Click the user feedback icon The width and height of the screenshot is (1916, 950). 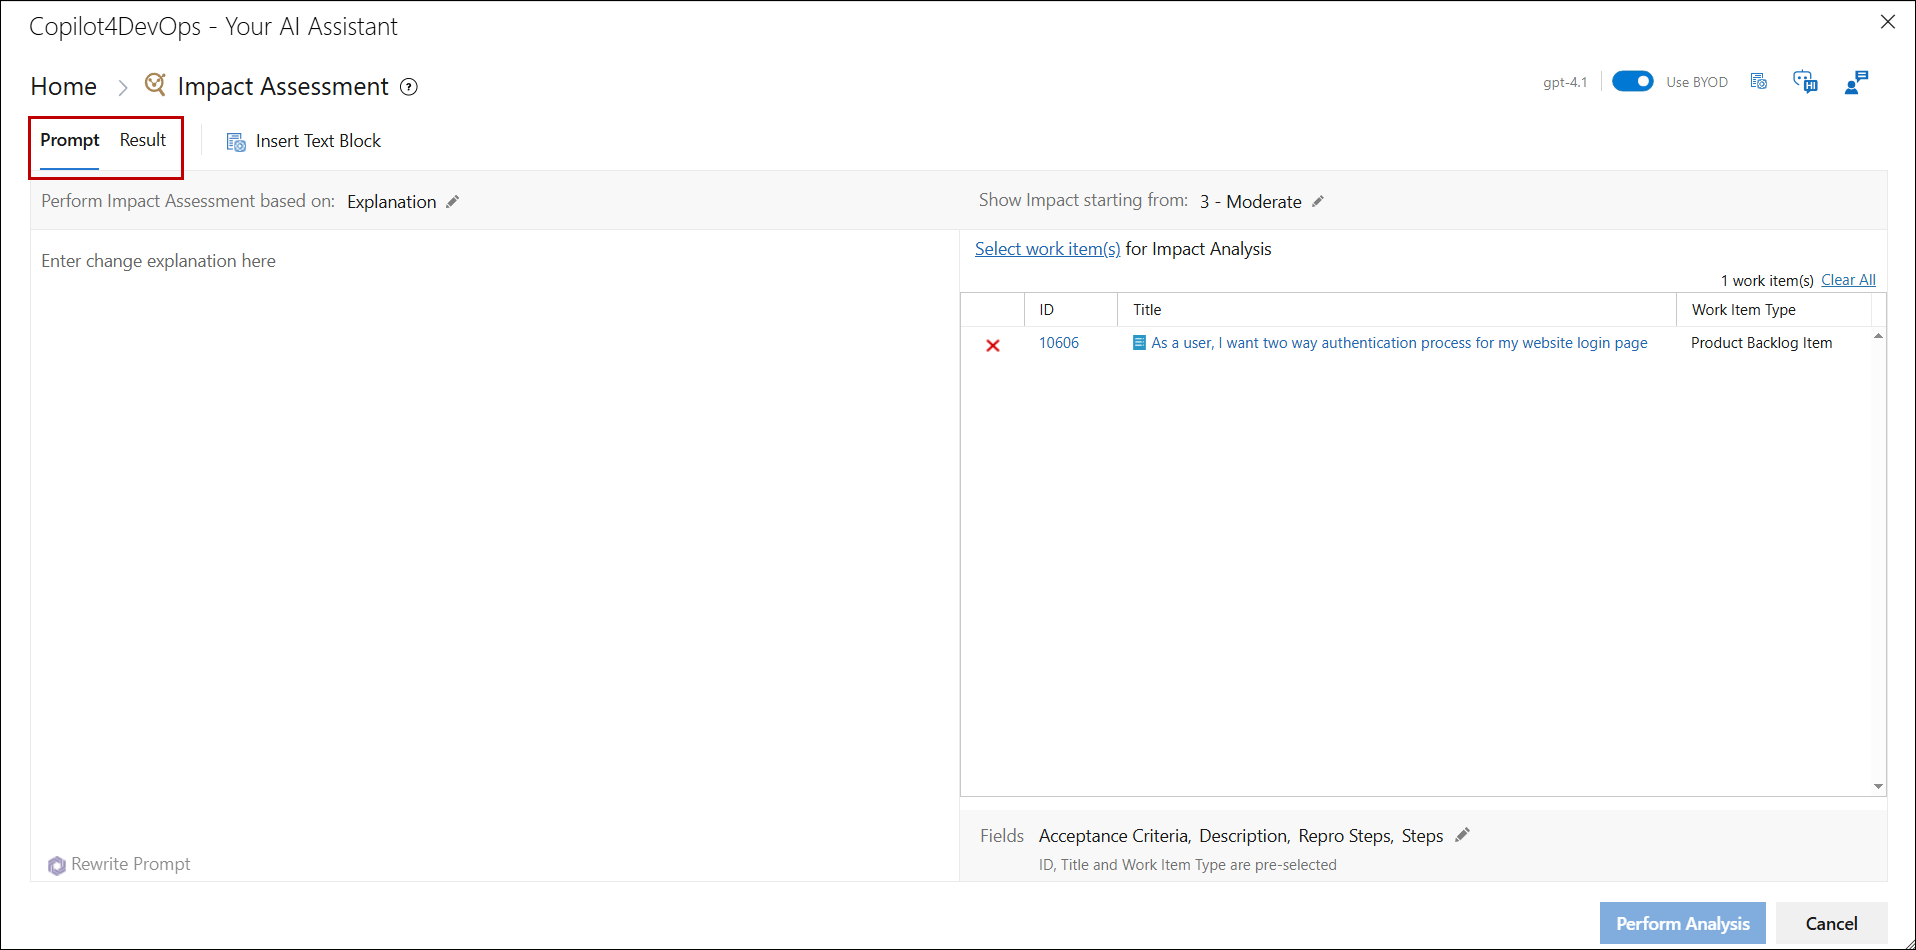pos(1856,82)
